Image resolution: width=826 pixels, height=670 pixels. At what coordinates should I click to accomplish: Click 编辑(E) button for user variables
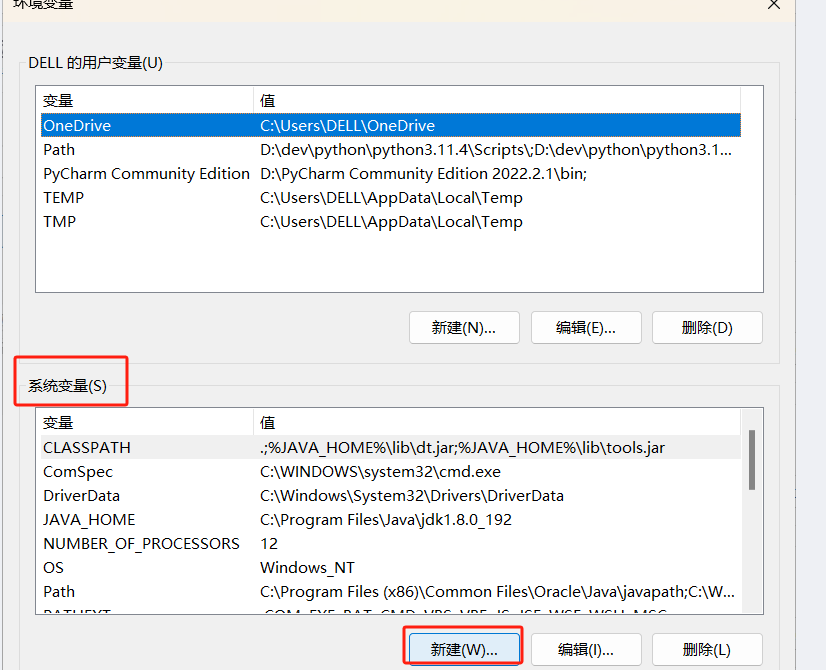pos(585,327)
